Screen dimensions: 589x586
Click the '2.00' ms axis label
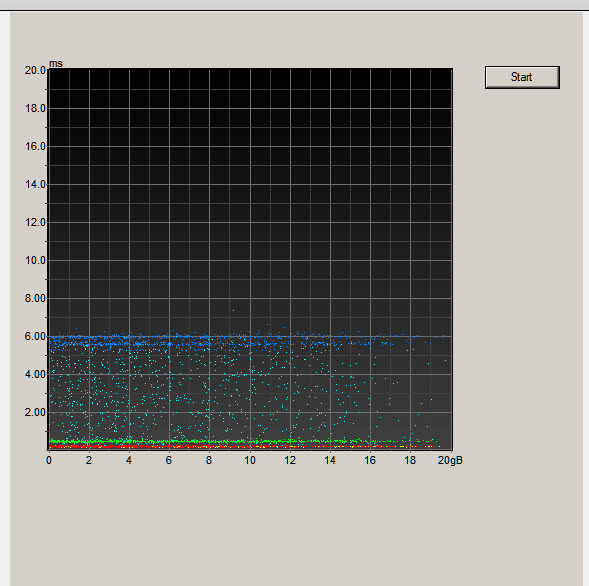(x=35, y=412)
